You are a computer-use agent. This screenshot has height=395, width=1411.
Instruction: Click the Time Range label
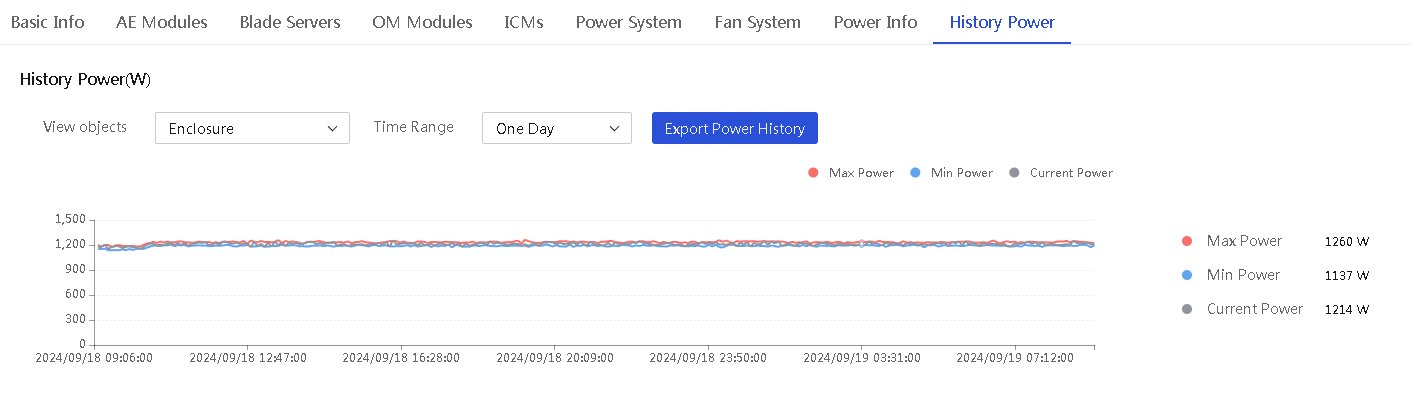coord(414,127)
